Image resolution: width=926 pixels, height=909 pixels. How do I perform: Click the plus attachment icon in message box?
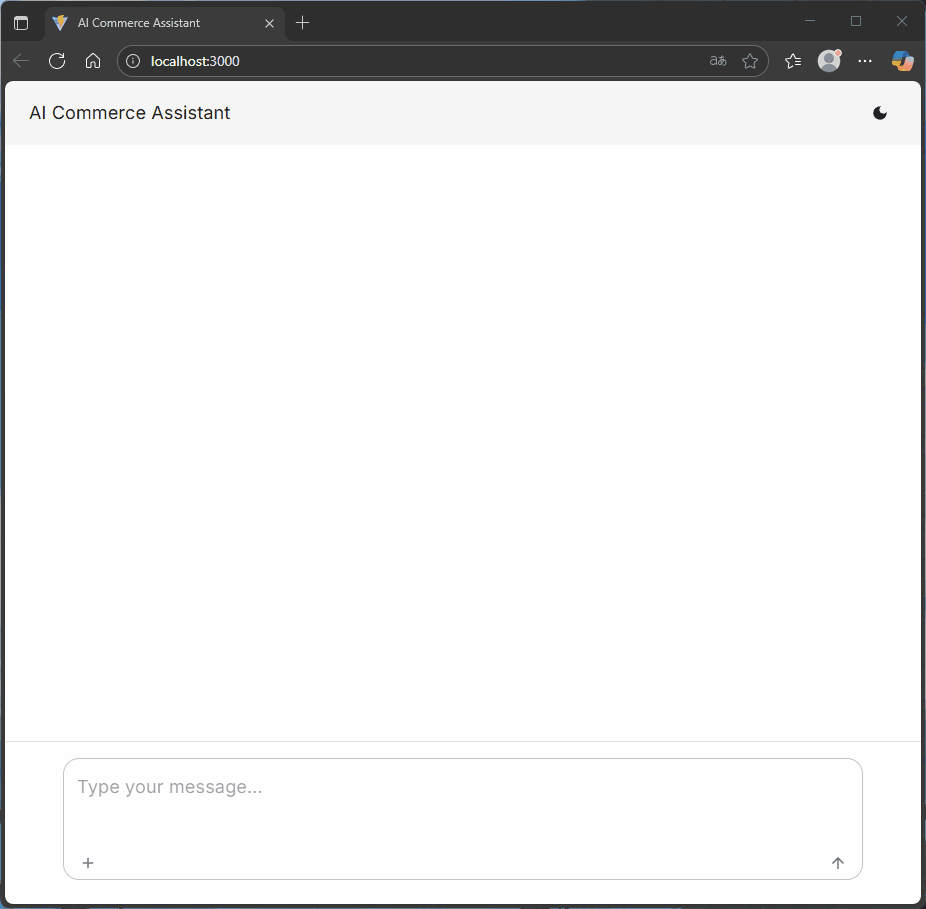88,863
